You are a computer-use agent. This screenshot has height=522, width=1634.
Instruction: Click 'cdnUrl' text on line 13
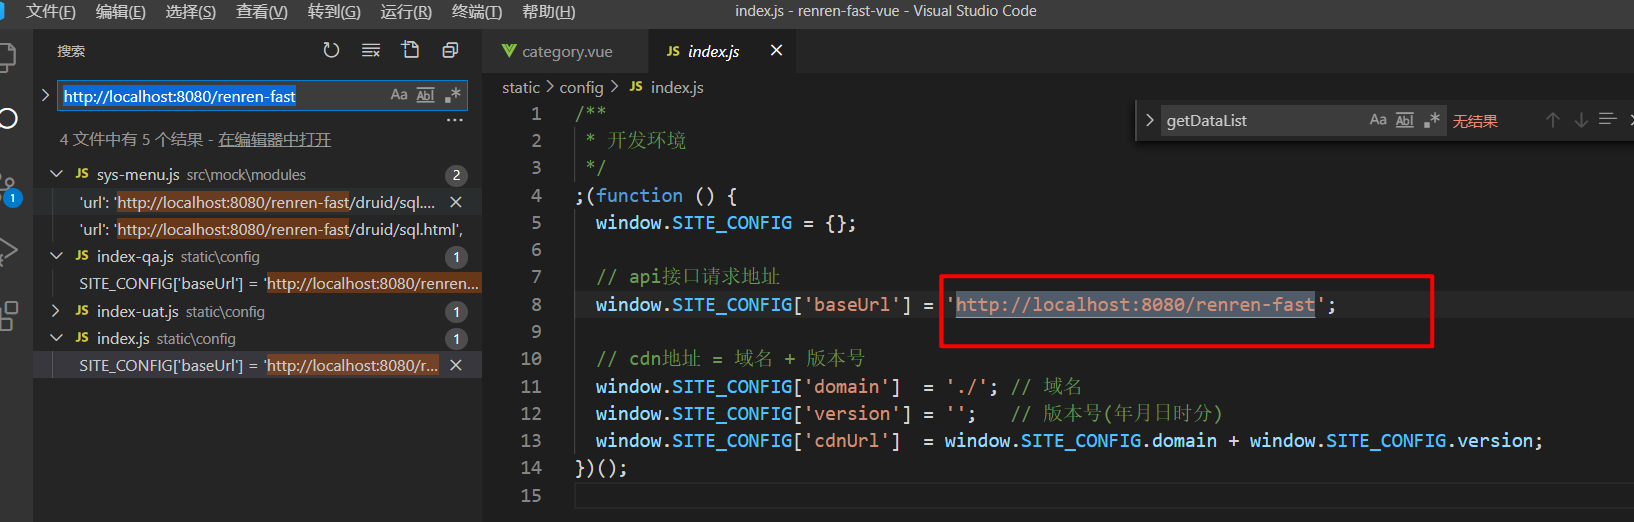tap(847, 441)
